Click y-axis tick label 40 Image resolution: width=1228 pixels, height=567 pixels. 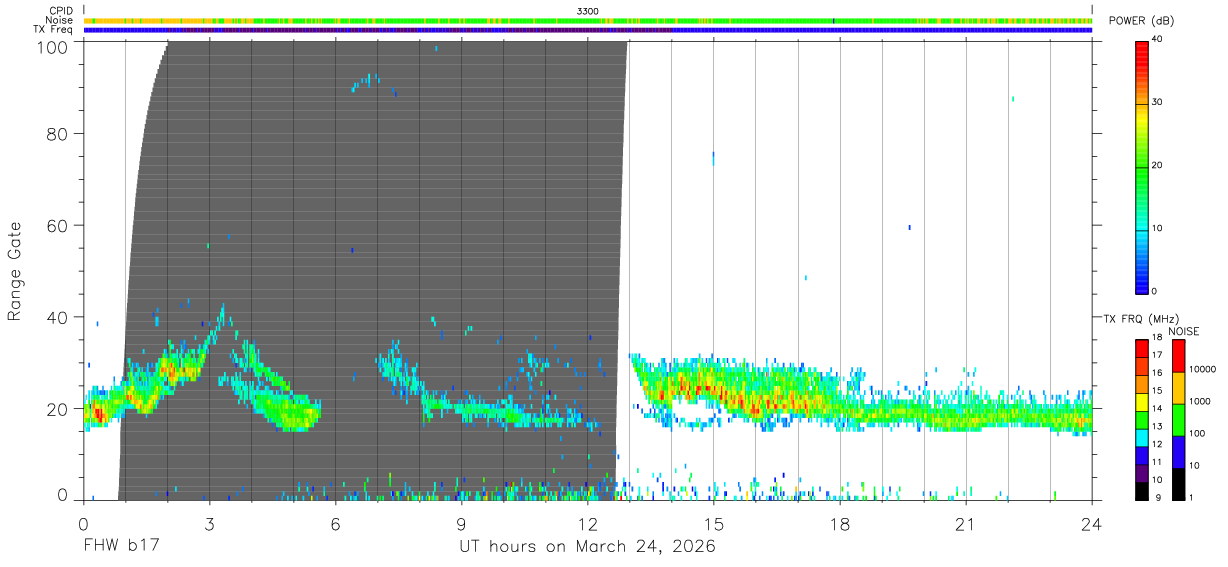coord(57,317)
